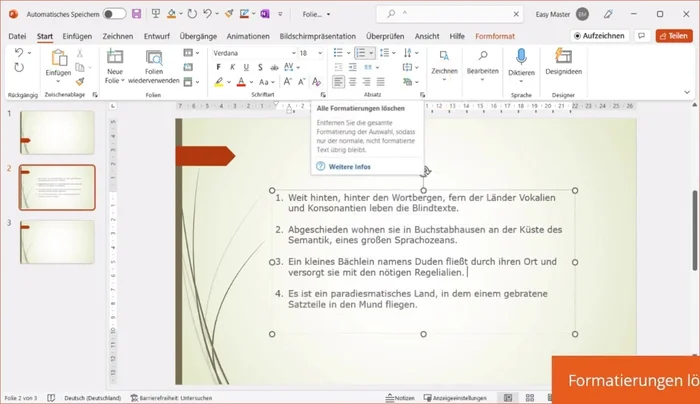Click the Zeichnen shapes icon in ribbon
This screenshot has width=700, height=404.
pyautogui.click(x=444, y=56)
